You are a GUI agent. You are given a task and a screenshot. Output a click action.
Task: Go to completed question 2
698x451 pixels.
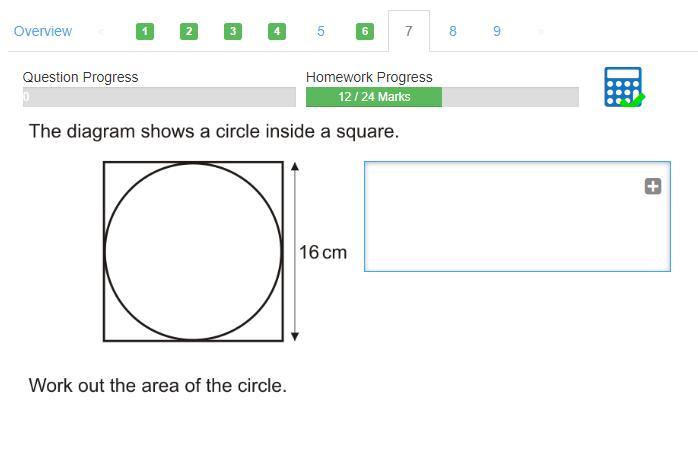(x=189, y=31)
